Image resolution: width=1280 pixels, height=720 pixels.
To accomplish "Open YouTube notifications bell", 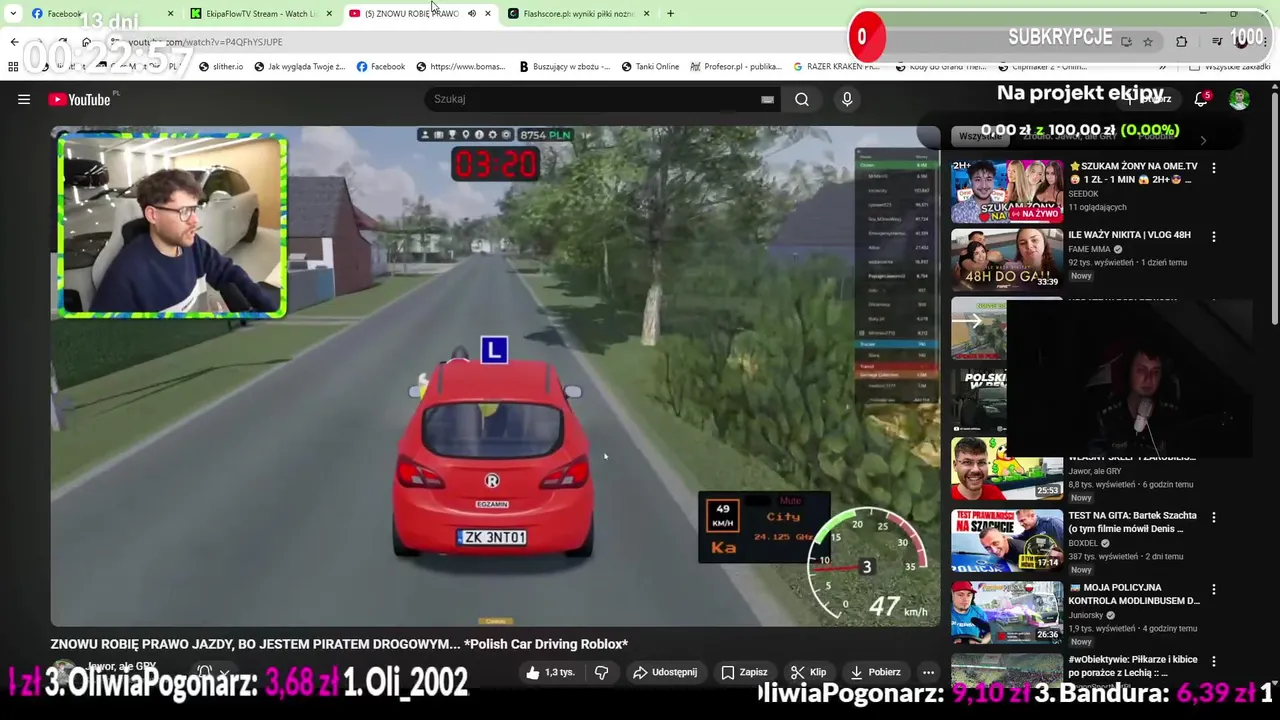I will tap(1201, 99).
